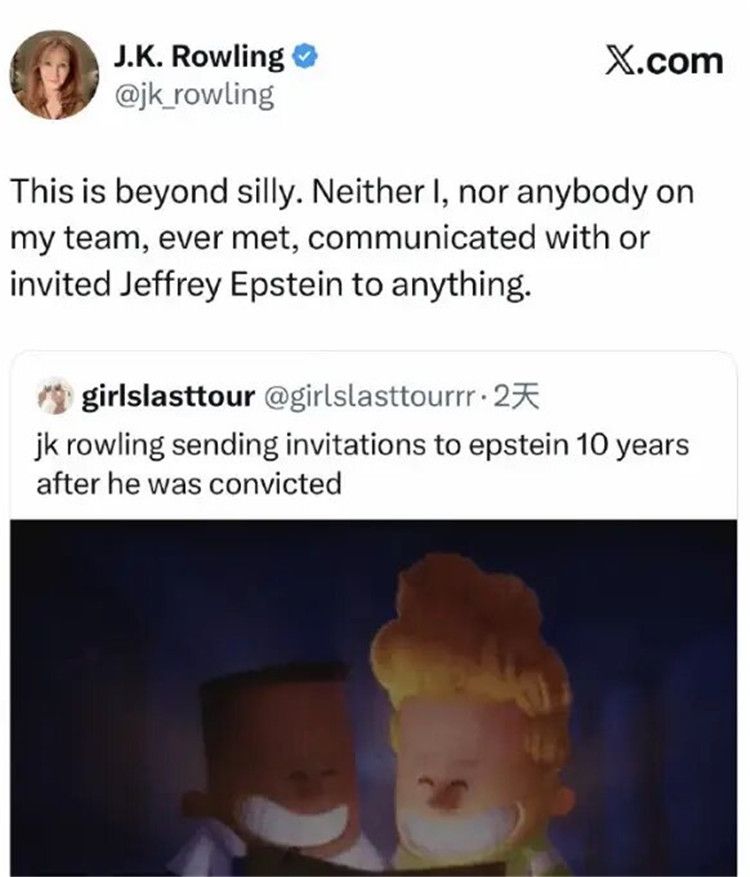Viewport: 750px width, 877px height.
Task: Click the profile avatar beside the @jk_rowling handle
Action: pyautogui.click(x=54, y=73)
